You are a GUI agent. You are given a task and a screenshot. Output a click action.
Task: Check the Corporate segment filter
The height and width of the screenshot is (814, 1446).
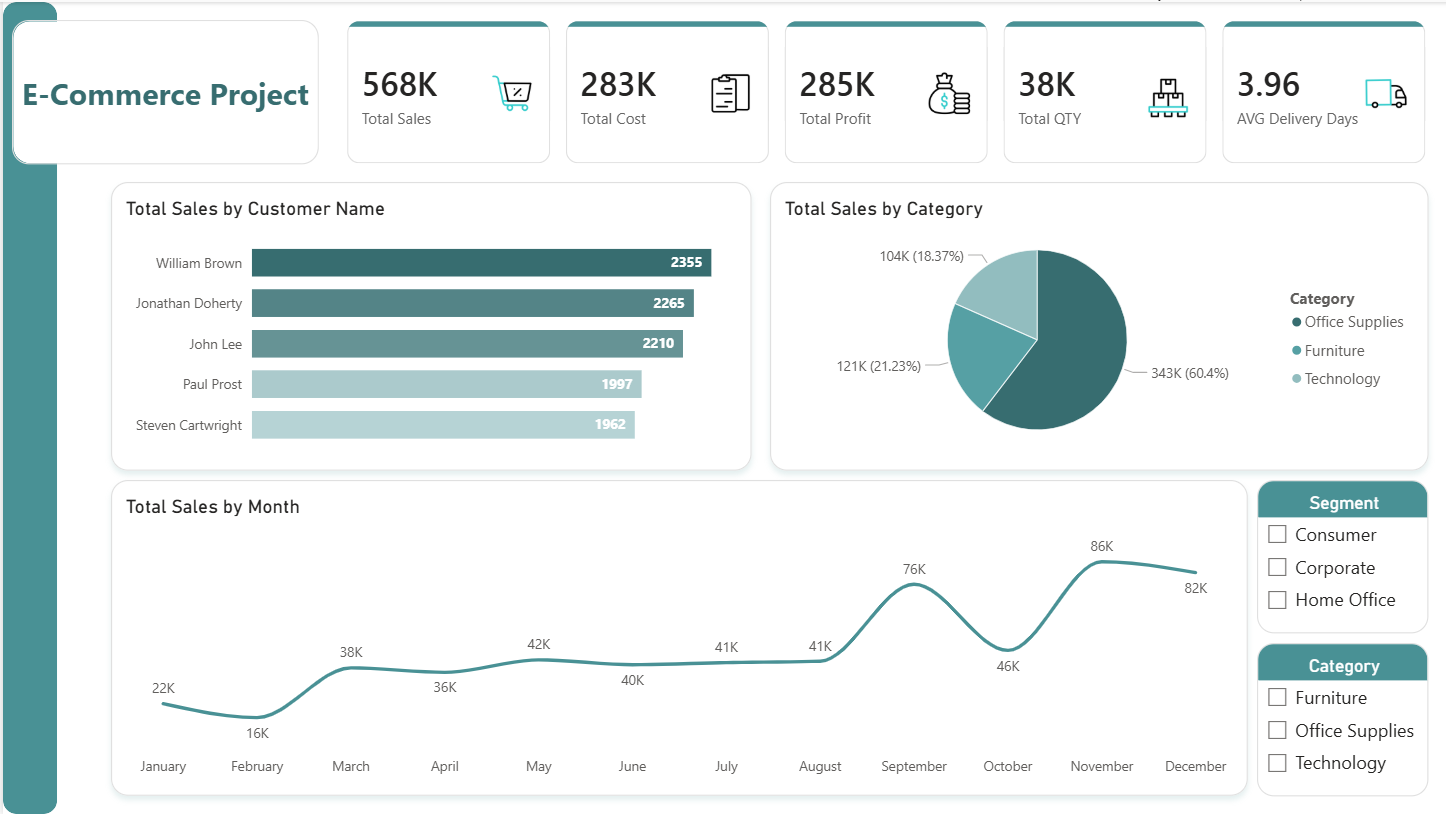coord(1277,567)
